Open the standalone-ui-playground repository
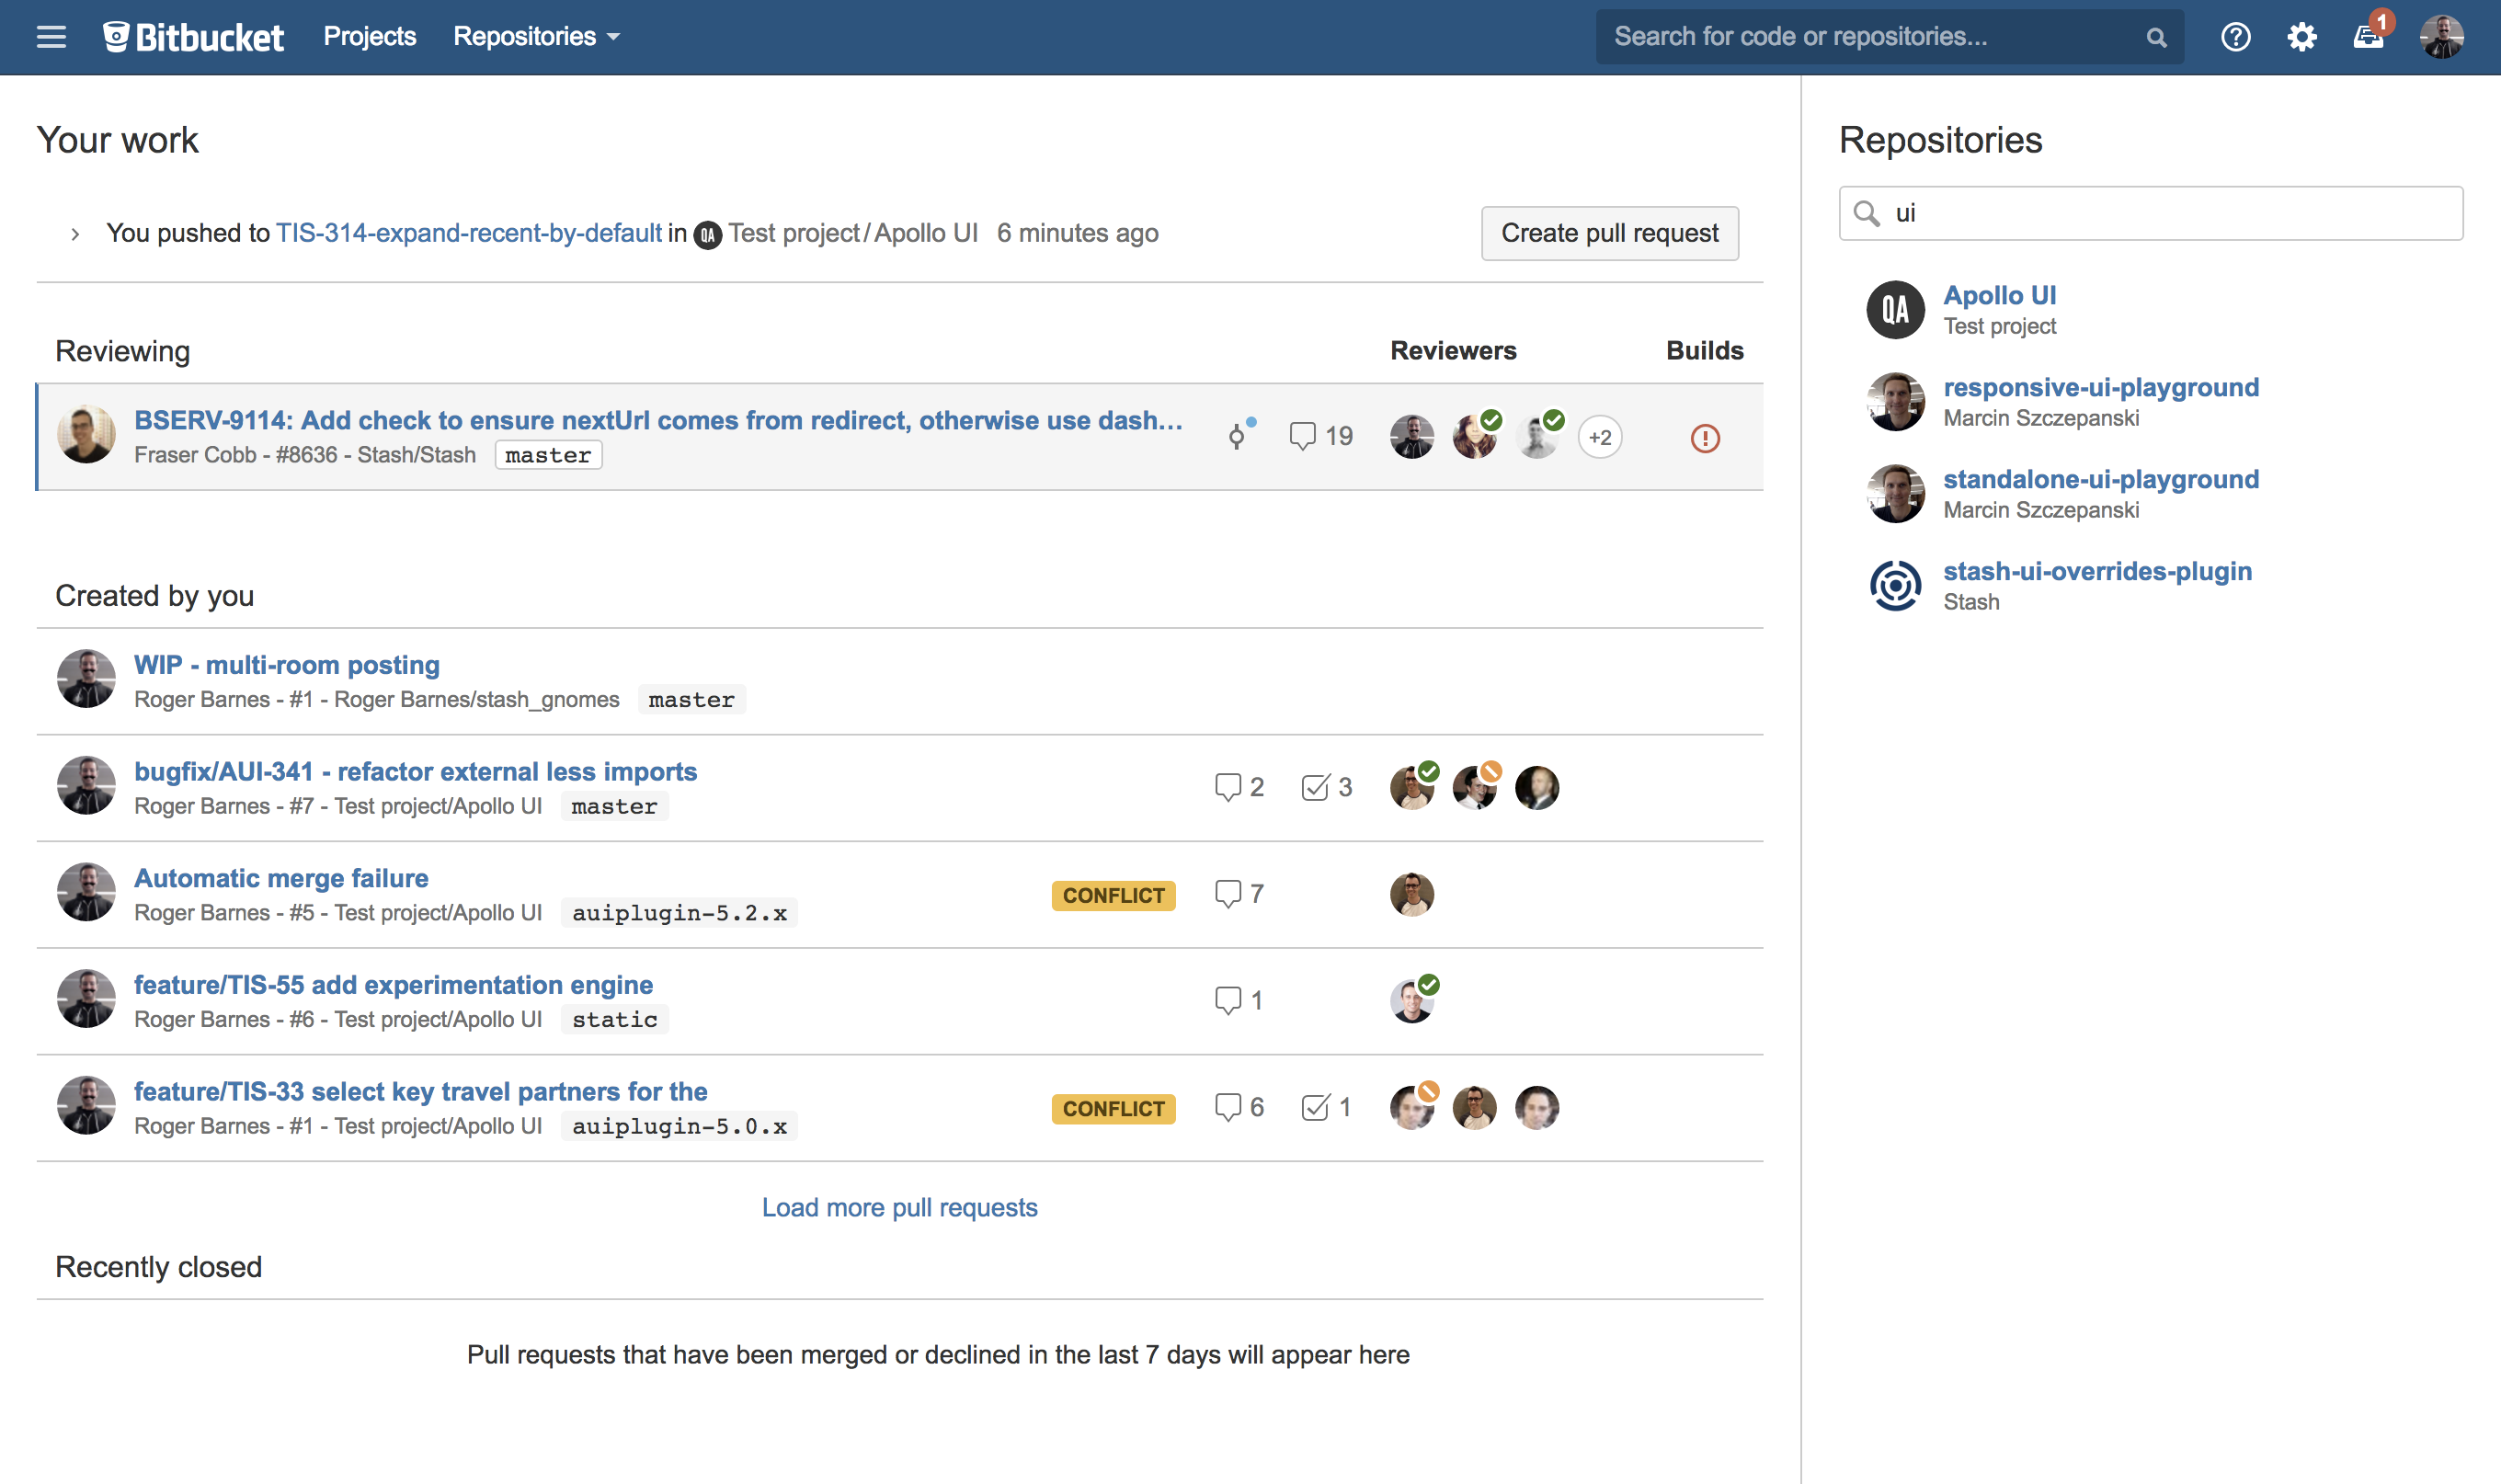This screenshot has width=2501, height=1484. coord(2100,479)
